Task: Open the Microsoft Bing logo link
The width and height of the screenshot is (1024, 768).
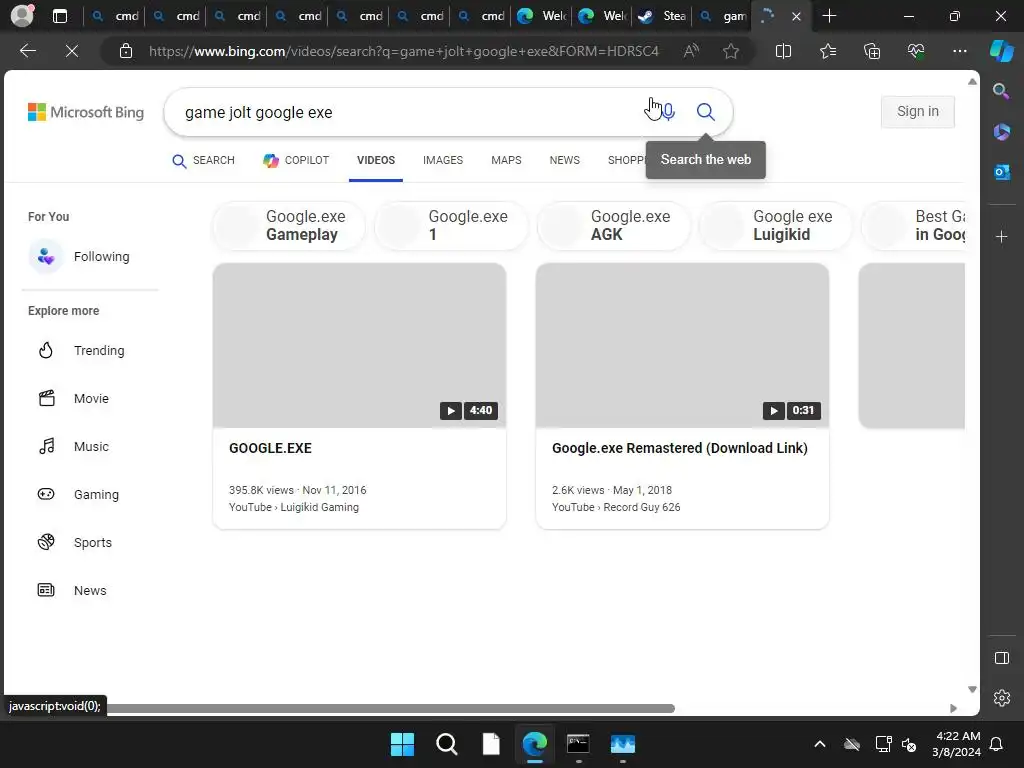Action: (86, 112)
